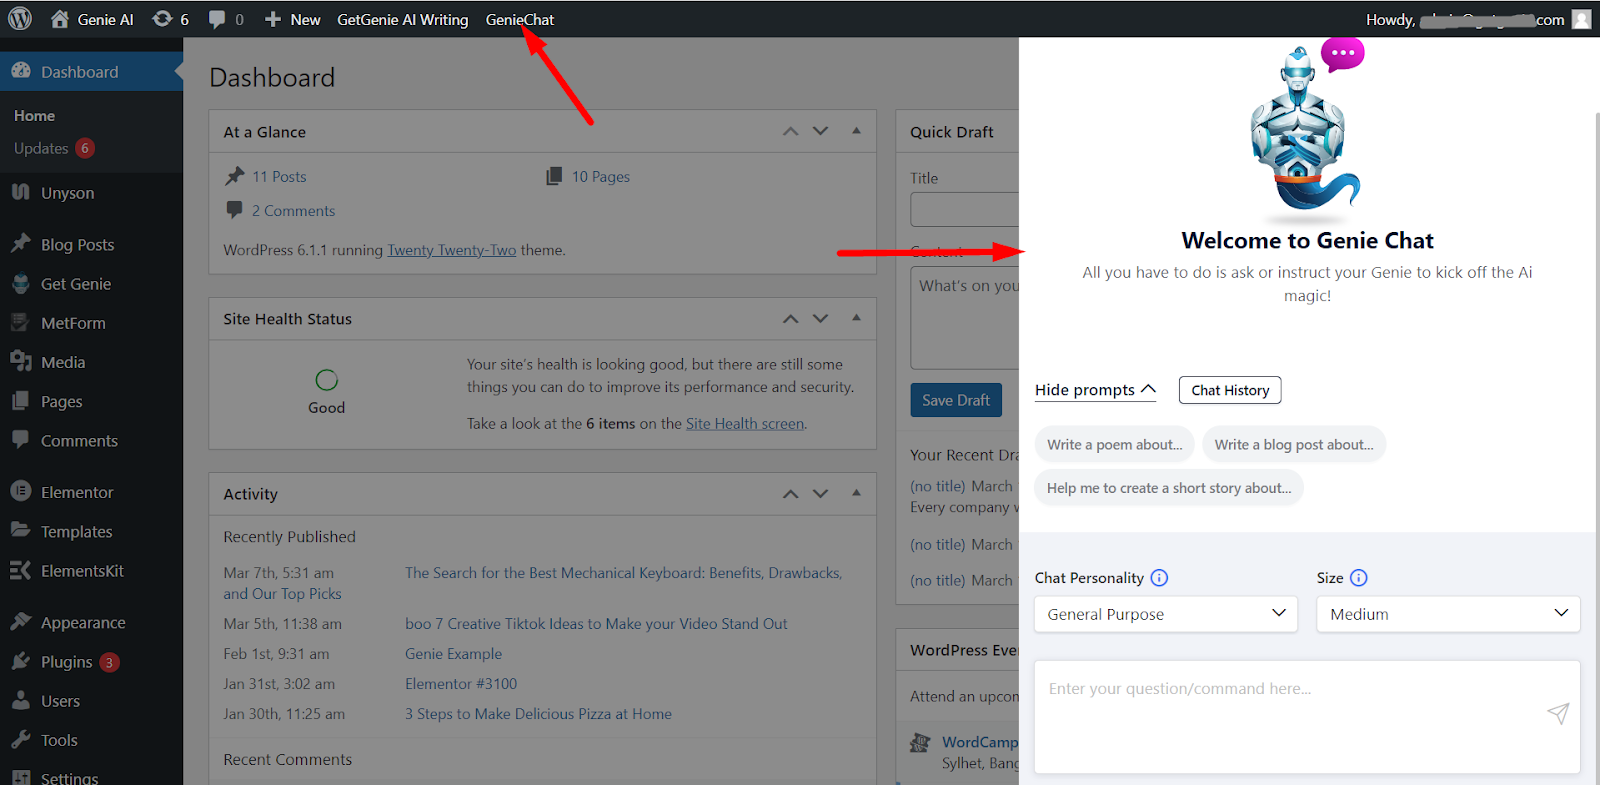Open the Genie Example post link
The height and width of the screenshot is (785, 1600).
(x=453, y=654)
